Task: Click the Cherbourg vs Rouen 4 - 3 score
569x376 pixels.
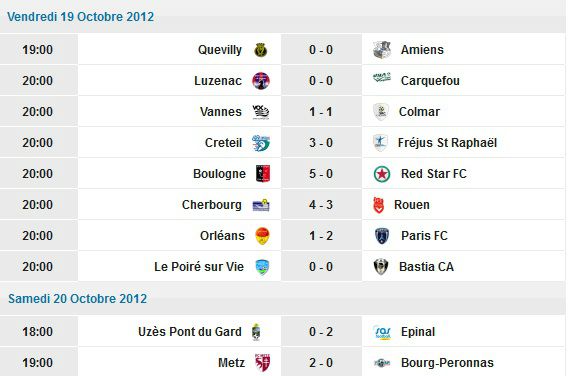Action: 321,205
